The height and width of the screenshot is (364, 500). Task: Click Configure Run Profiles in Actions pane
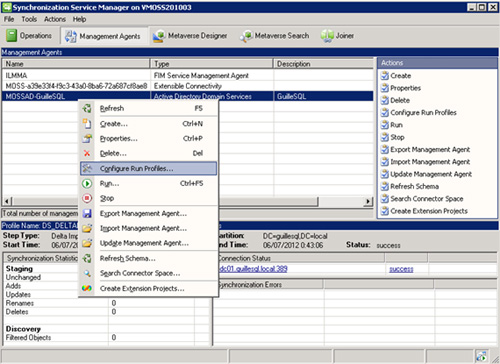tap(423, 113)
